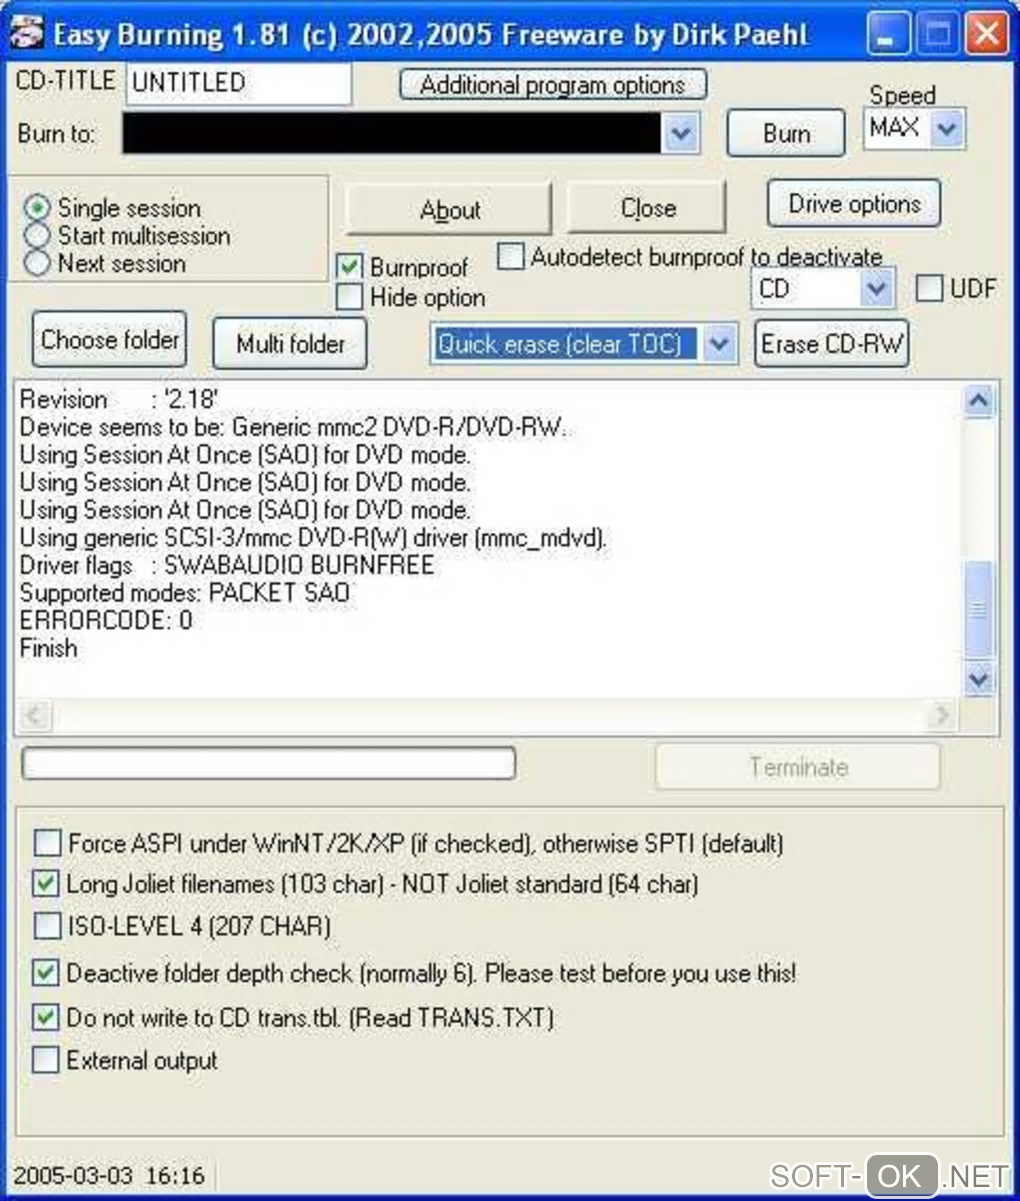Click the log scrollbar thumb
The image size is (1020, 1201).
click(978, 610)
